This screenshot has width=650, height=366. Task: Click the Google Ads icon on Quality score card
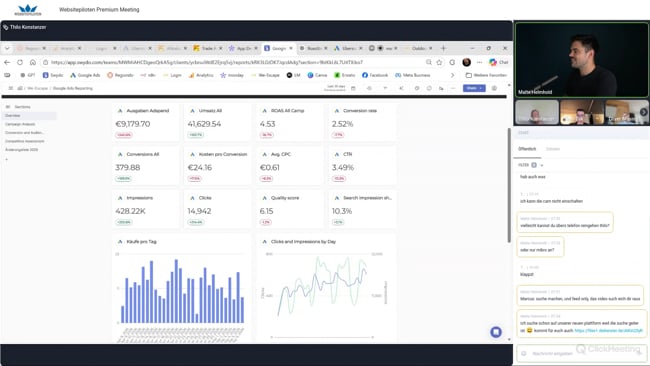click(264, 198)
